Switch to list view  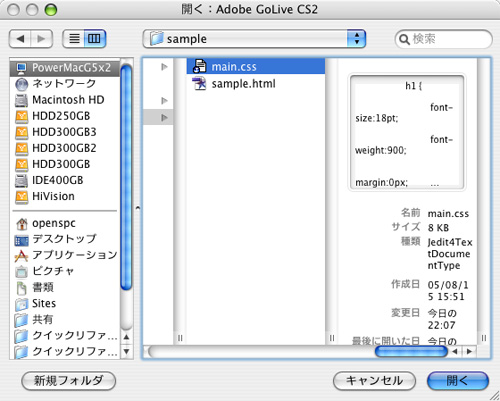pyautogui.click(x=74, y=39)
